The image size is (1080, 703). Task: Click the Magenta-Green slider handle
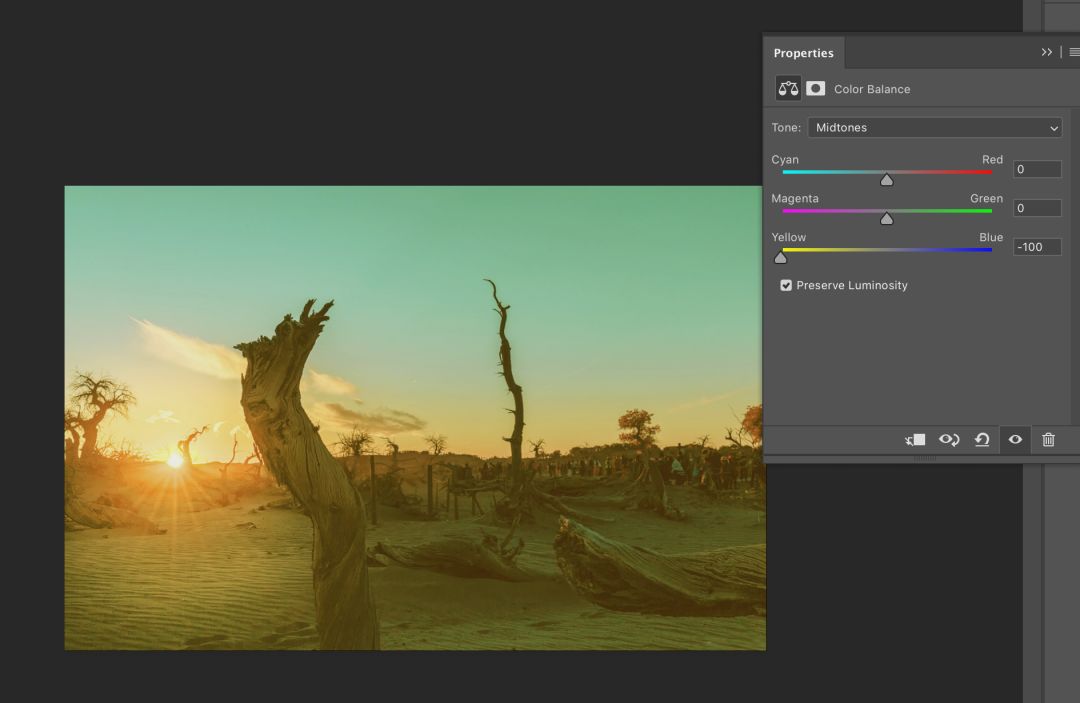coord(886,219)
